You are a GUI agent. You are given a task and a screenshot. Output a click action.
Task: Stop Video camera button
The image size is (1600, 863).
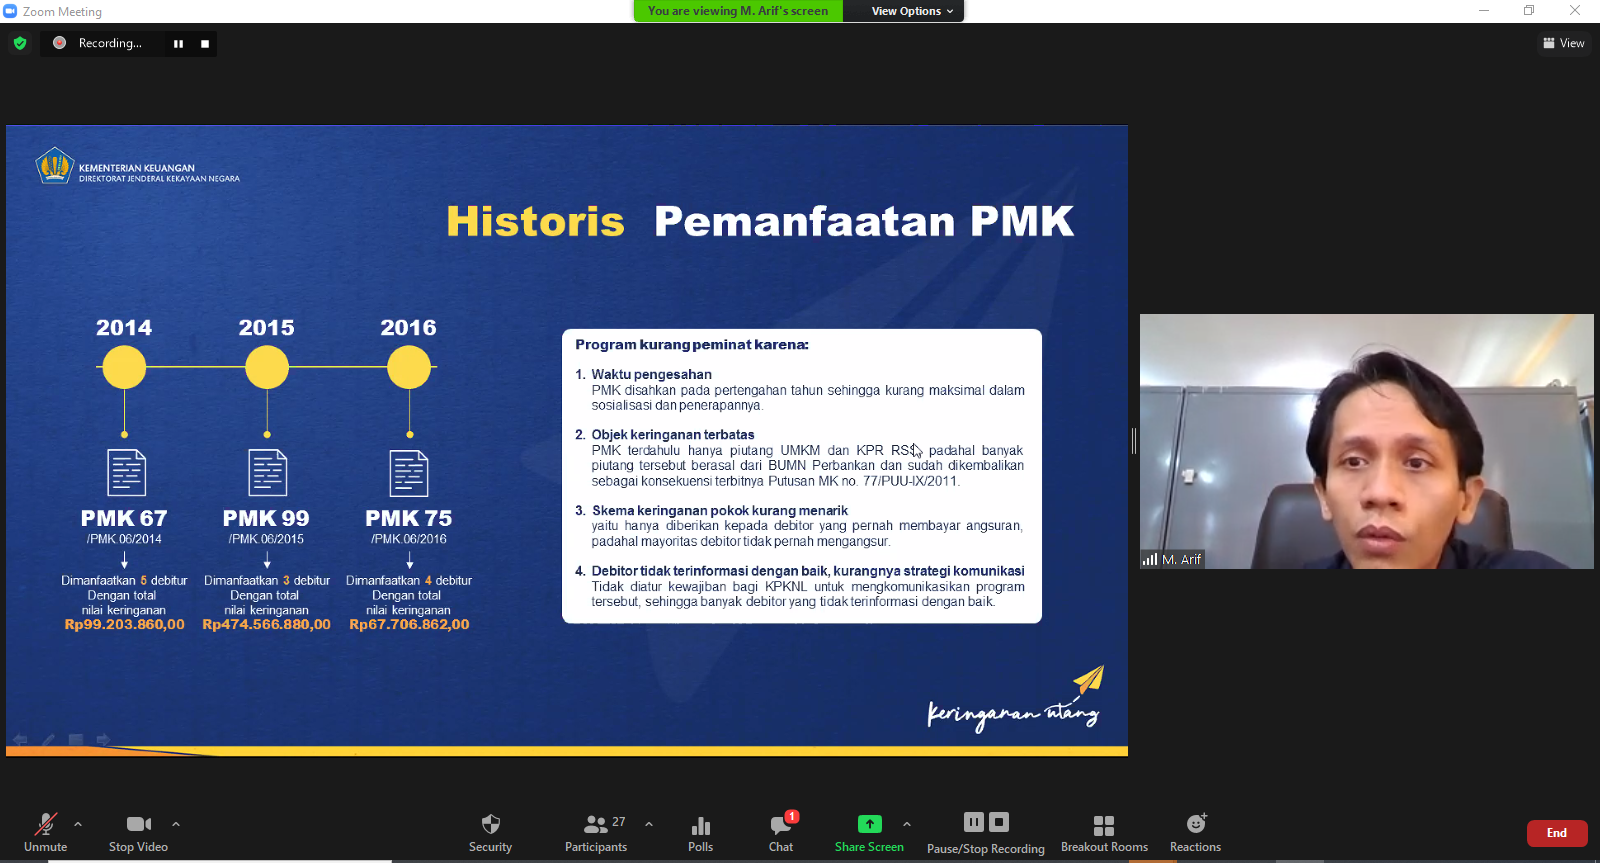(x=138, y=832)
